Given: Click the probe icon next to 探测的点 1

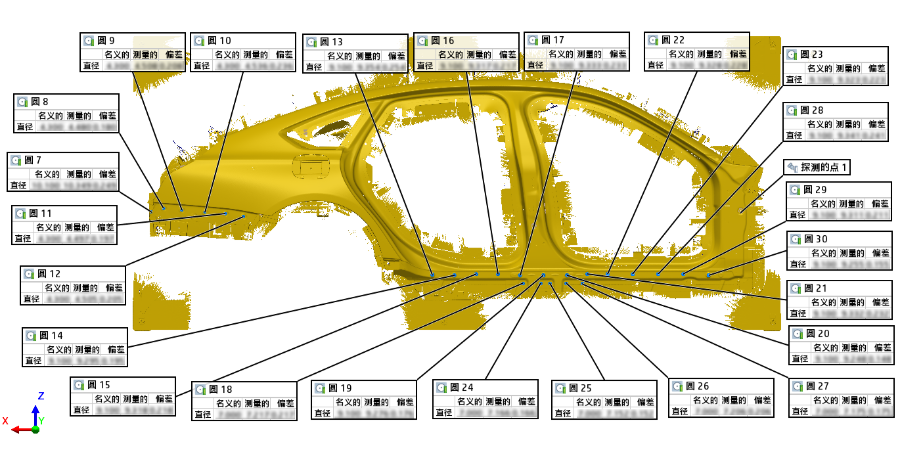Looking at the screenshot, I should pos(792,168).
